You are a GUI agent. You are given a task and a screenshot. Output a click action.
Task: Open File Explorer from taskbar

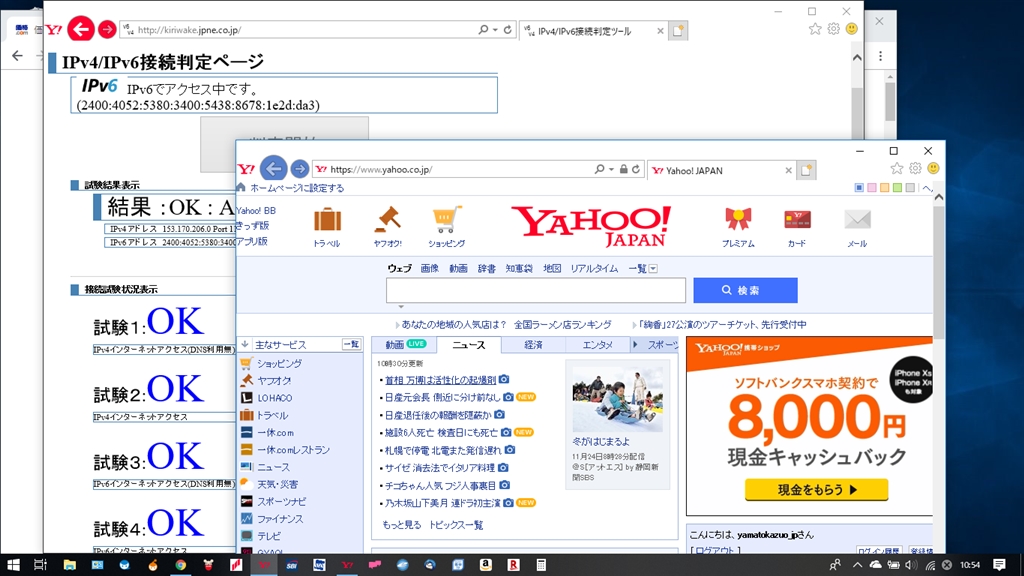69,565
